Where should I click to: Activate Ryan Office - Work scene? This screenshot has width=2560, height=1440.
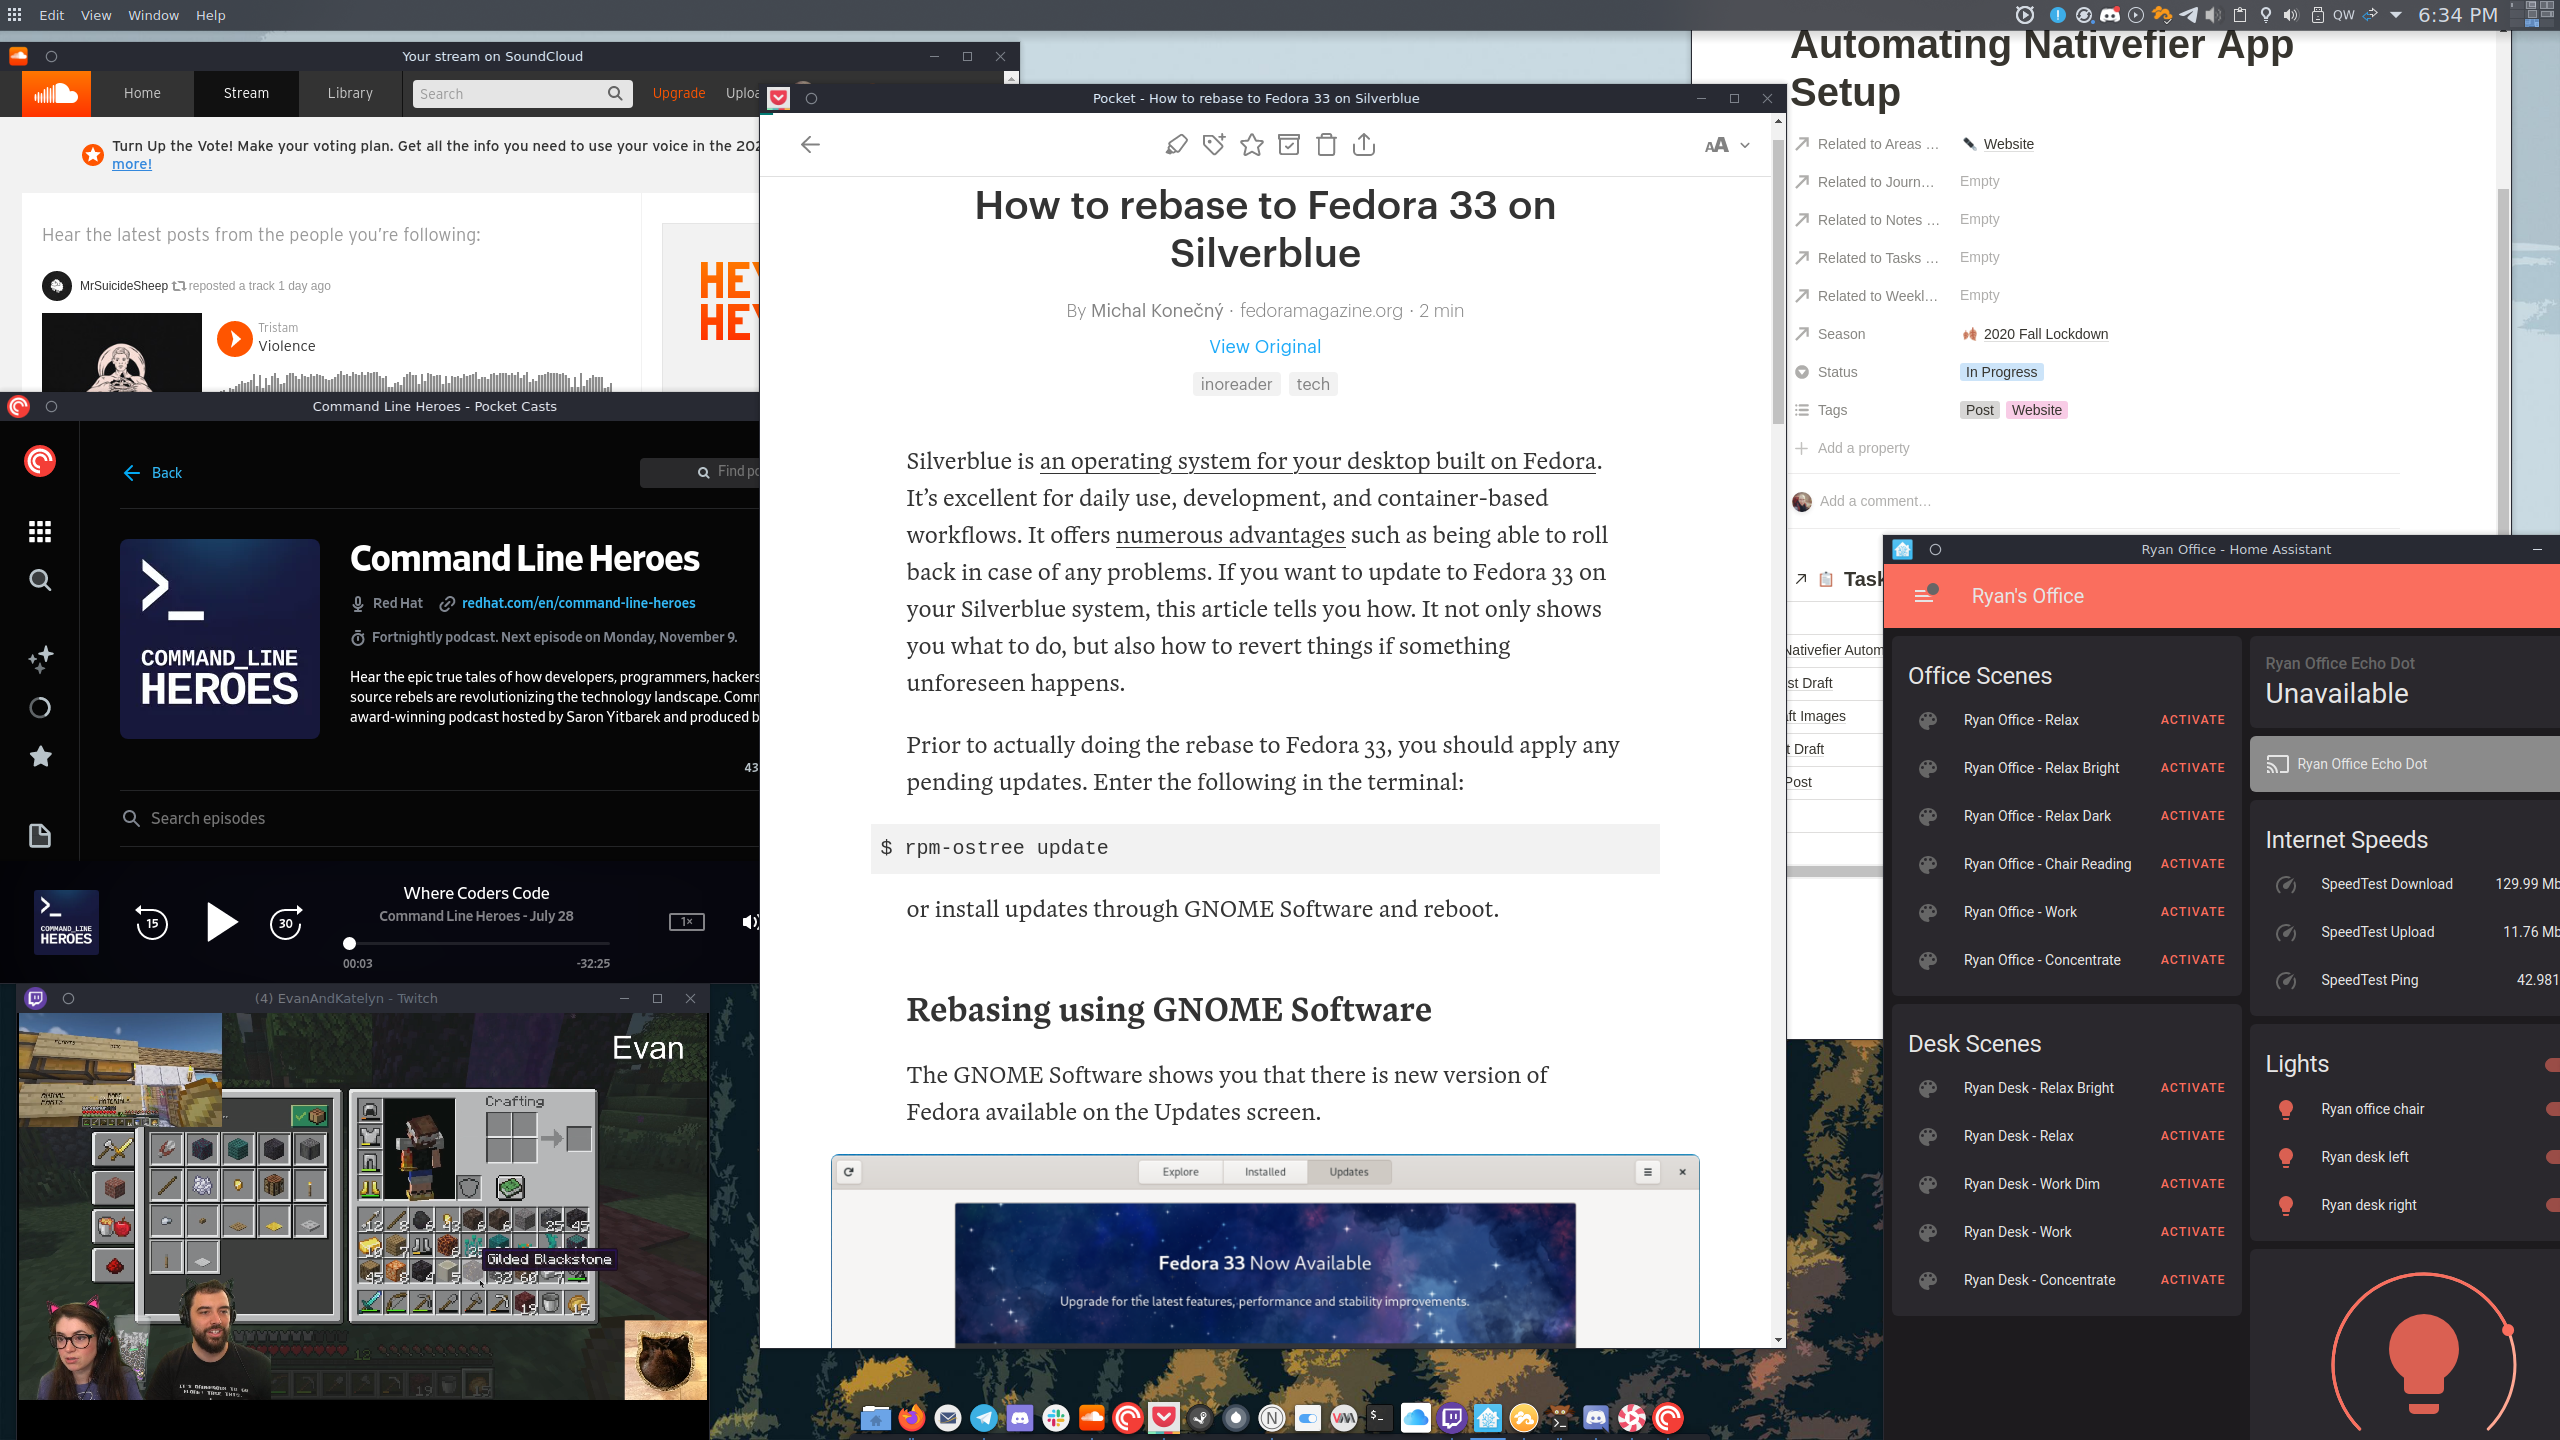click(x=2192, y=912)
